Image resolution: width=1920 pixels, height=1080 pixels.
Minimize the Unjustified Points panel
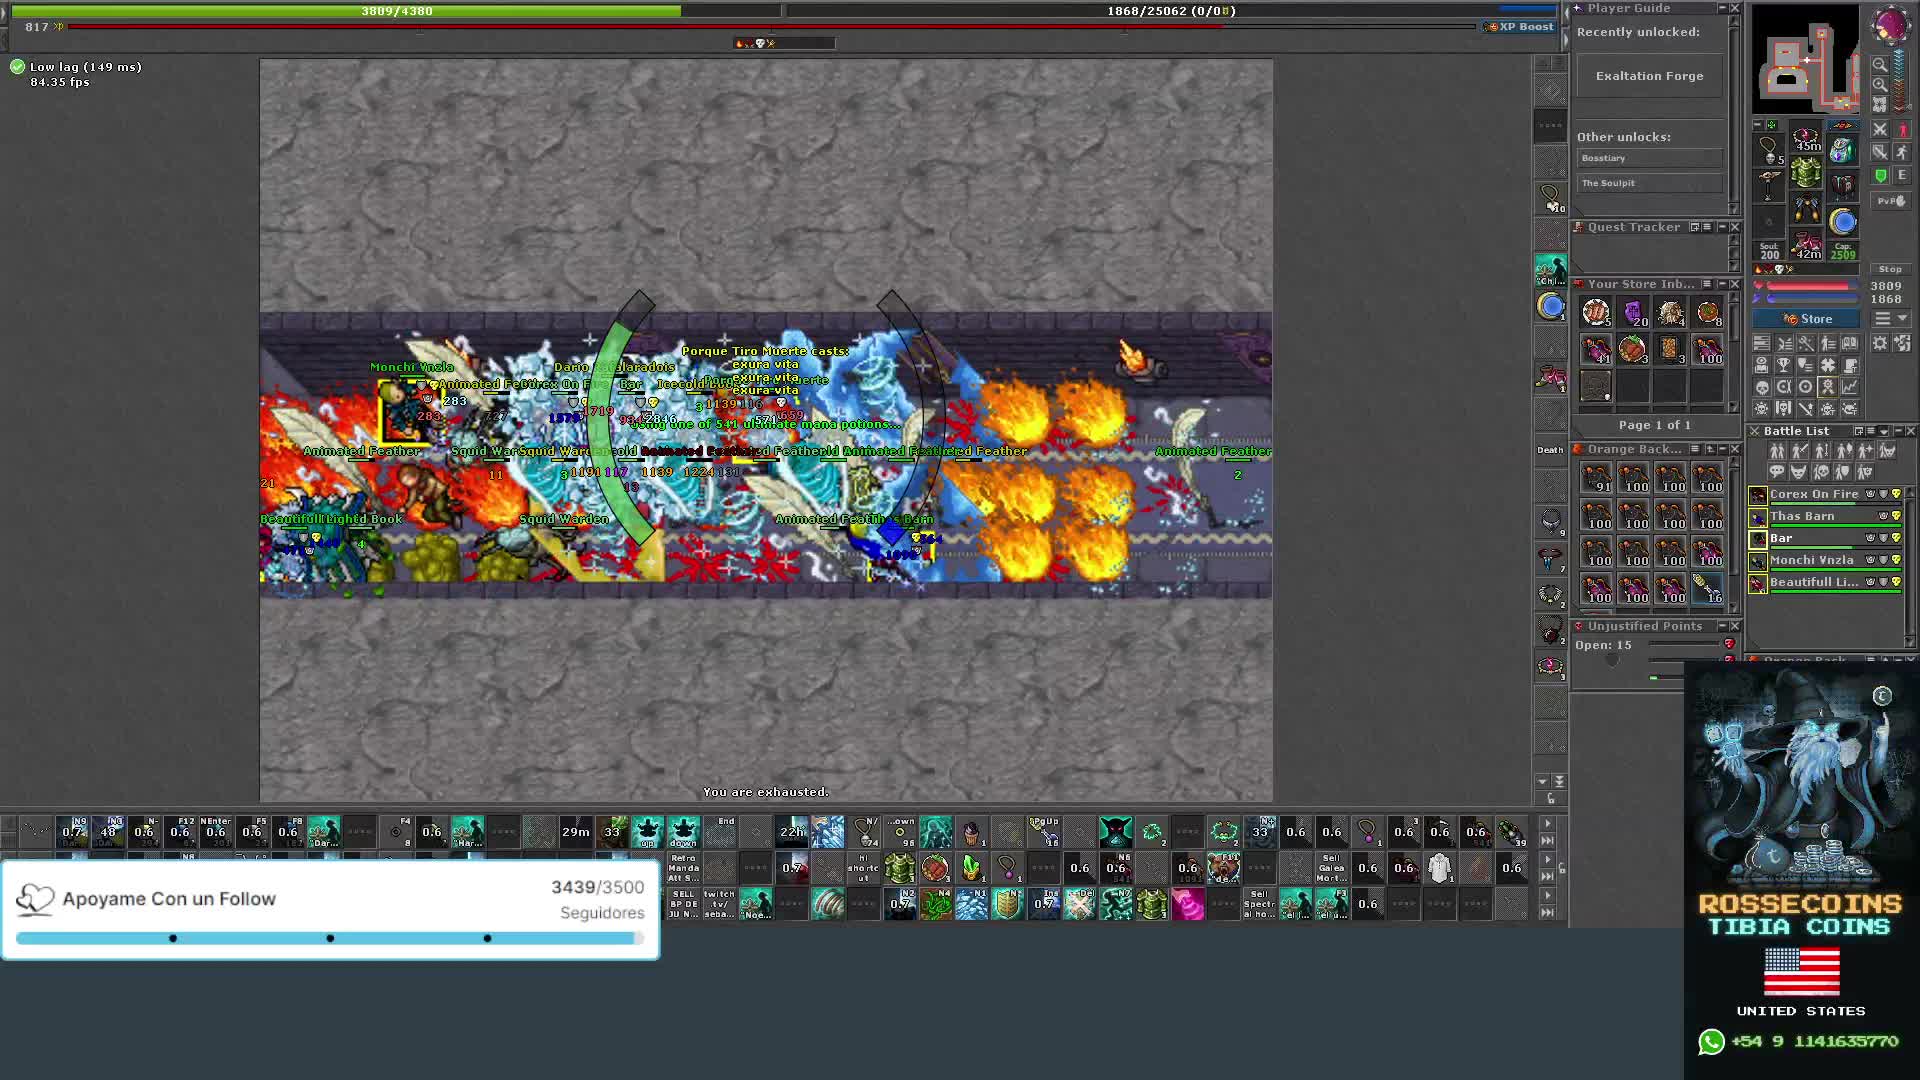pyautogui.click(x=1722, y=626)
